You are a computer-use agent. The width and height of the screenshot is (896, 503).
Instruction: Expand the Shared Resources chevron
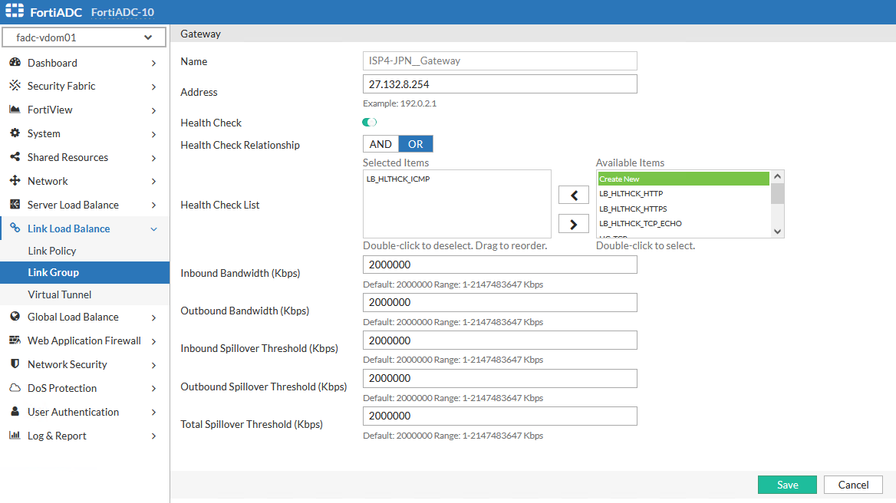(x=153, y=158)
